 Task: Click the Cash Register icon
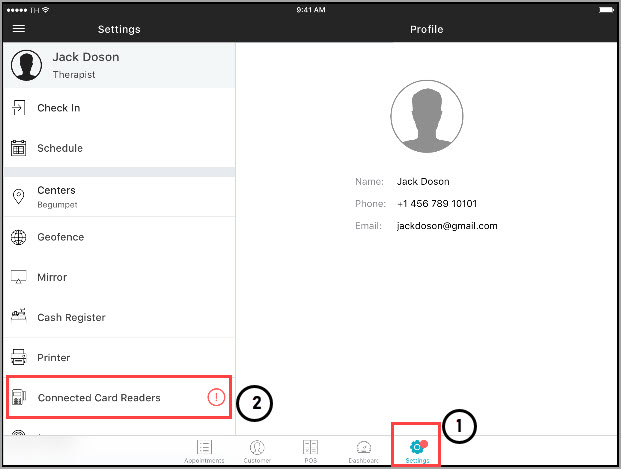(18, 316)
